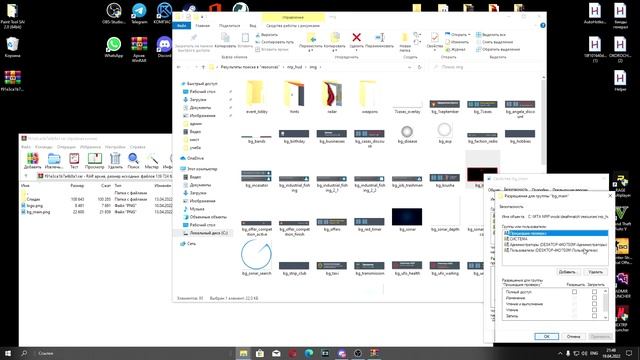Open Средства работы с рисунками tab

(x=293, y=25)
